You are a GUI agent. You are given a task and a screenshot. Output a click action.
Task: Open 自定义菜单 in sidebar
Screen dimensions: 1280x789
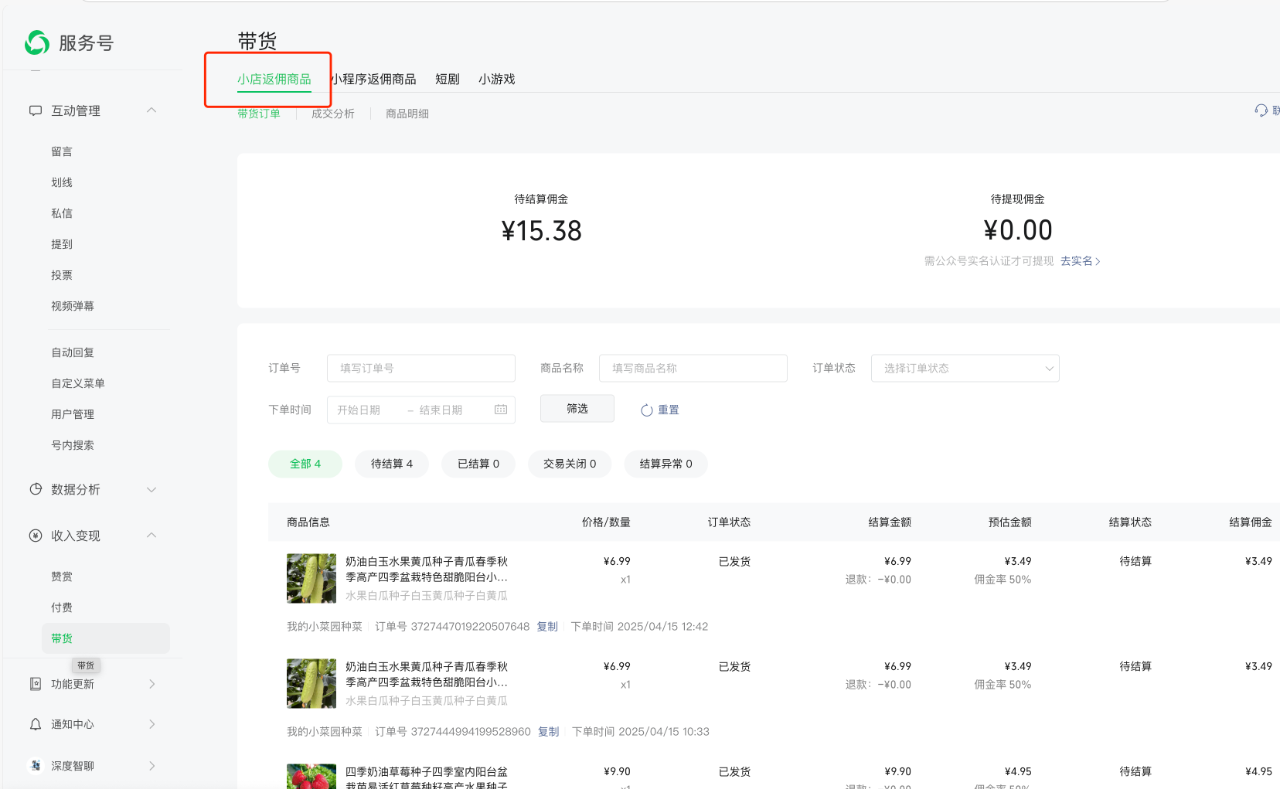click(78, 384)
